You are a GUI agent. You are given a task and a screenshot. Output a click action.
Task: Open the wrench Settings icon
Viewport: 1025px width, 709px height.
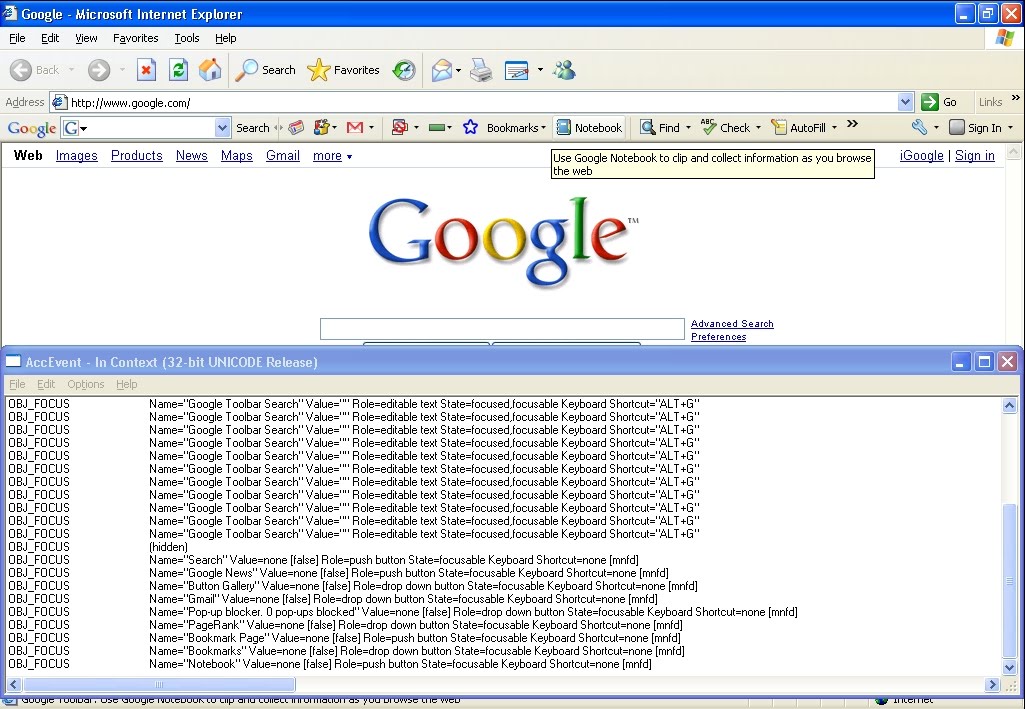(x=919, y=127)
